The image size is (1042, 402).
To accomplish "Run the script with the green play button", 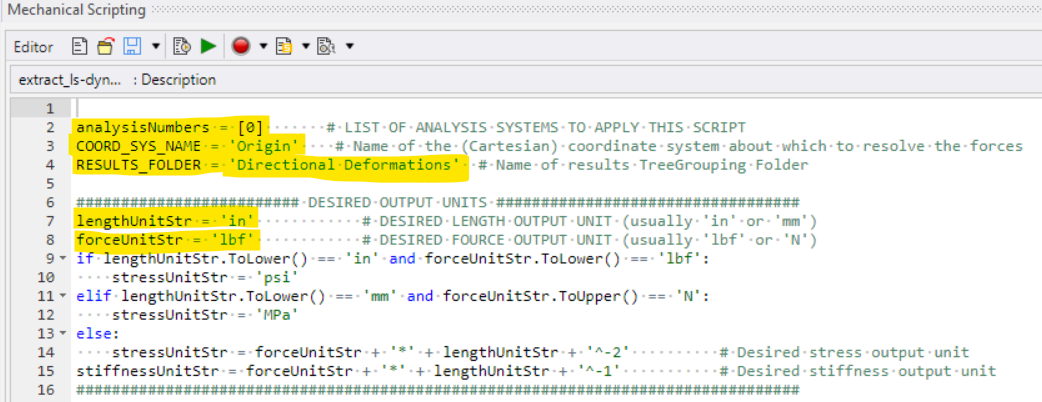I will click(x=209, y=47).
